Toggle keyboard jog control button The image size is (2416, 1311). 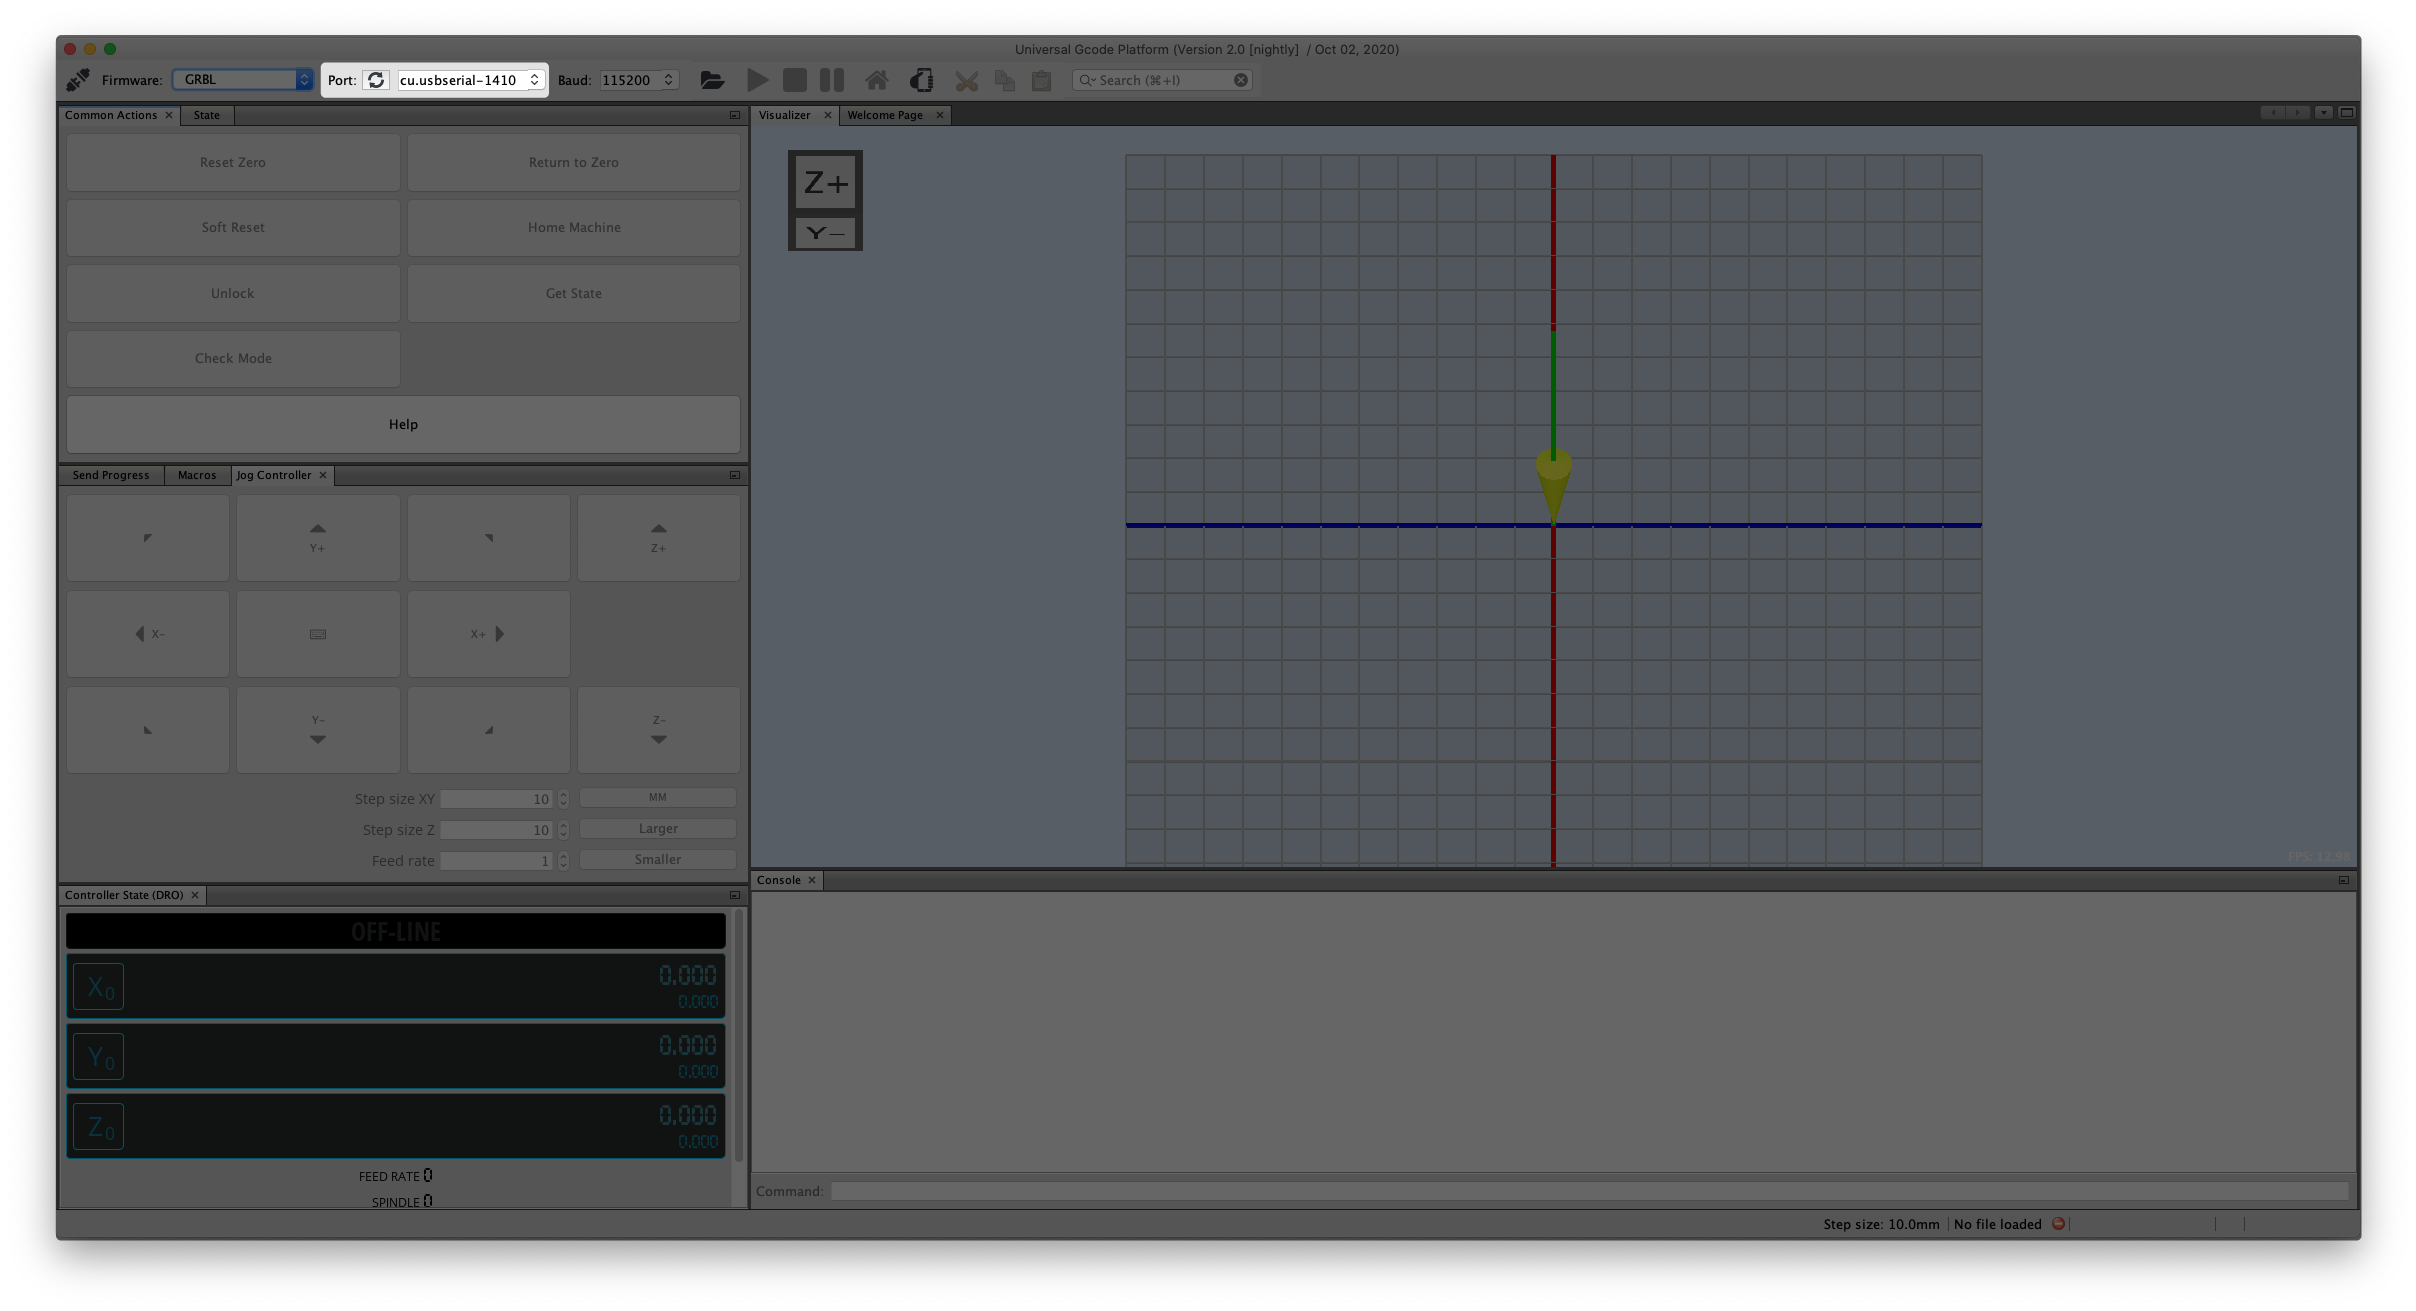[x=318, y=634]
